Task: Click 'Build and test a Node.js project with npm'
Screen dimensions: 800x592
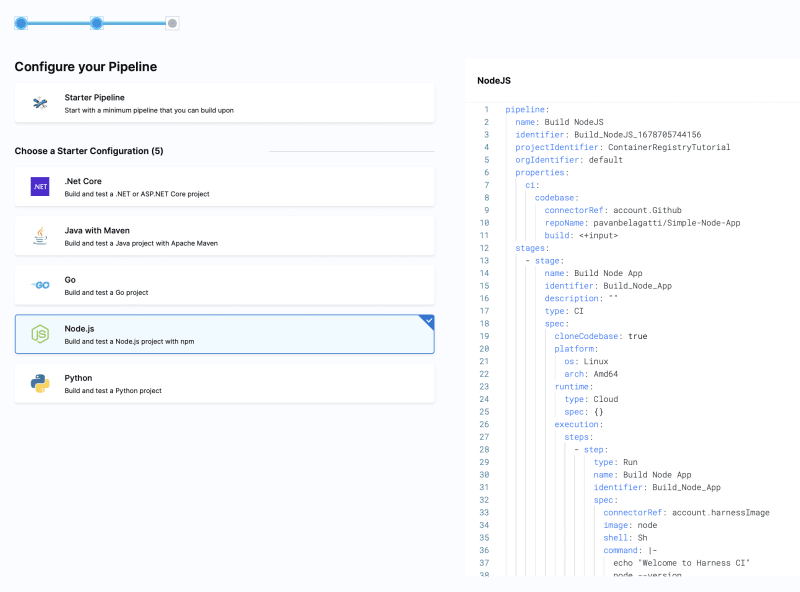Action: tap(129, 341)
